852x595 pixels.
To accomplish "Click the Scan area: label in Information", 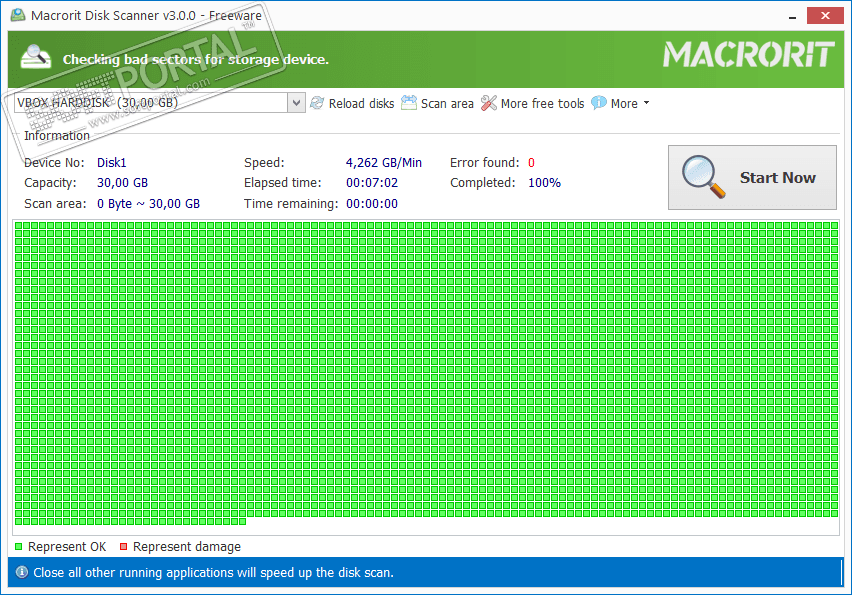I will pos(55,204).
